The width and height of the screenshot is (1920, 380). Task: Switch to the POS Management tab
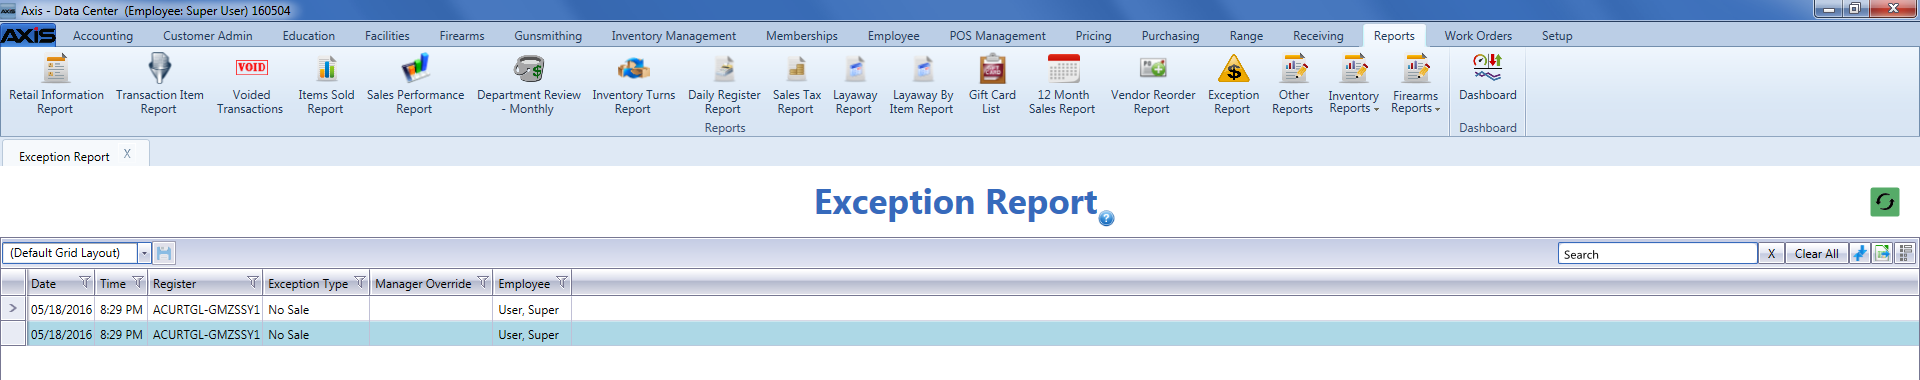point(997,36)
